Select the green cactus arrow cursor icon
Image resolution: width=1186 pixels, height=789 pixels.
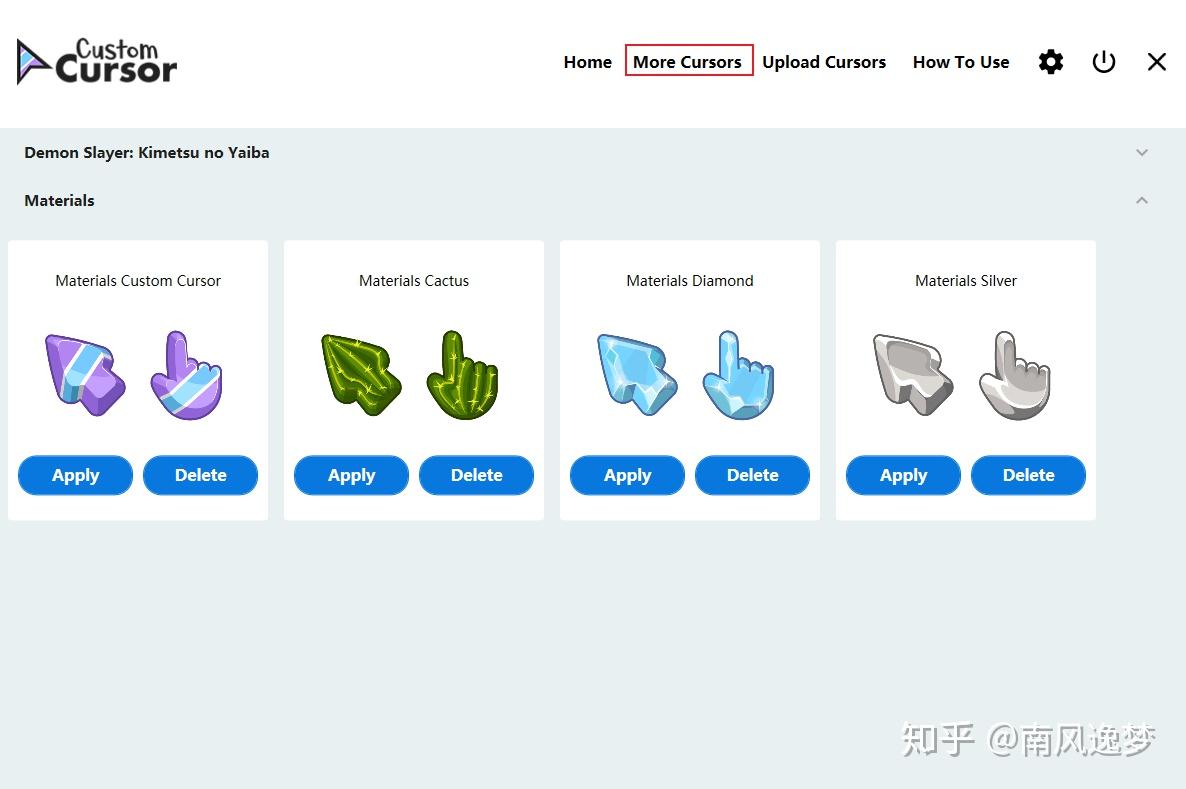(360, 375)
